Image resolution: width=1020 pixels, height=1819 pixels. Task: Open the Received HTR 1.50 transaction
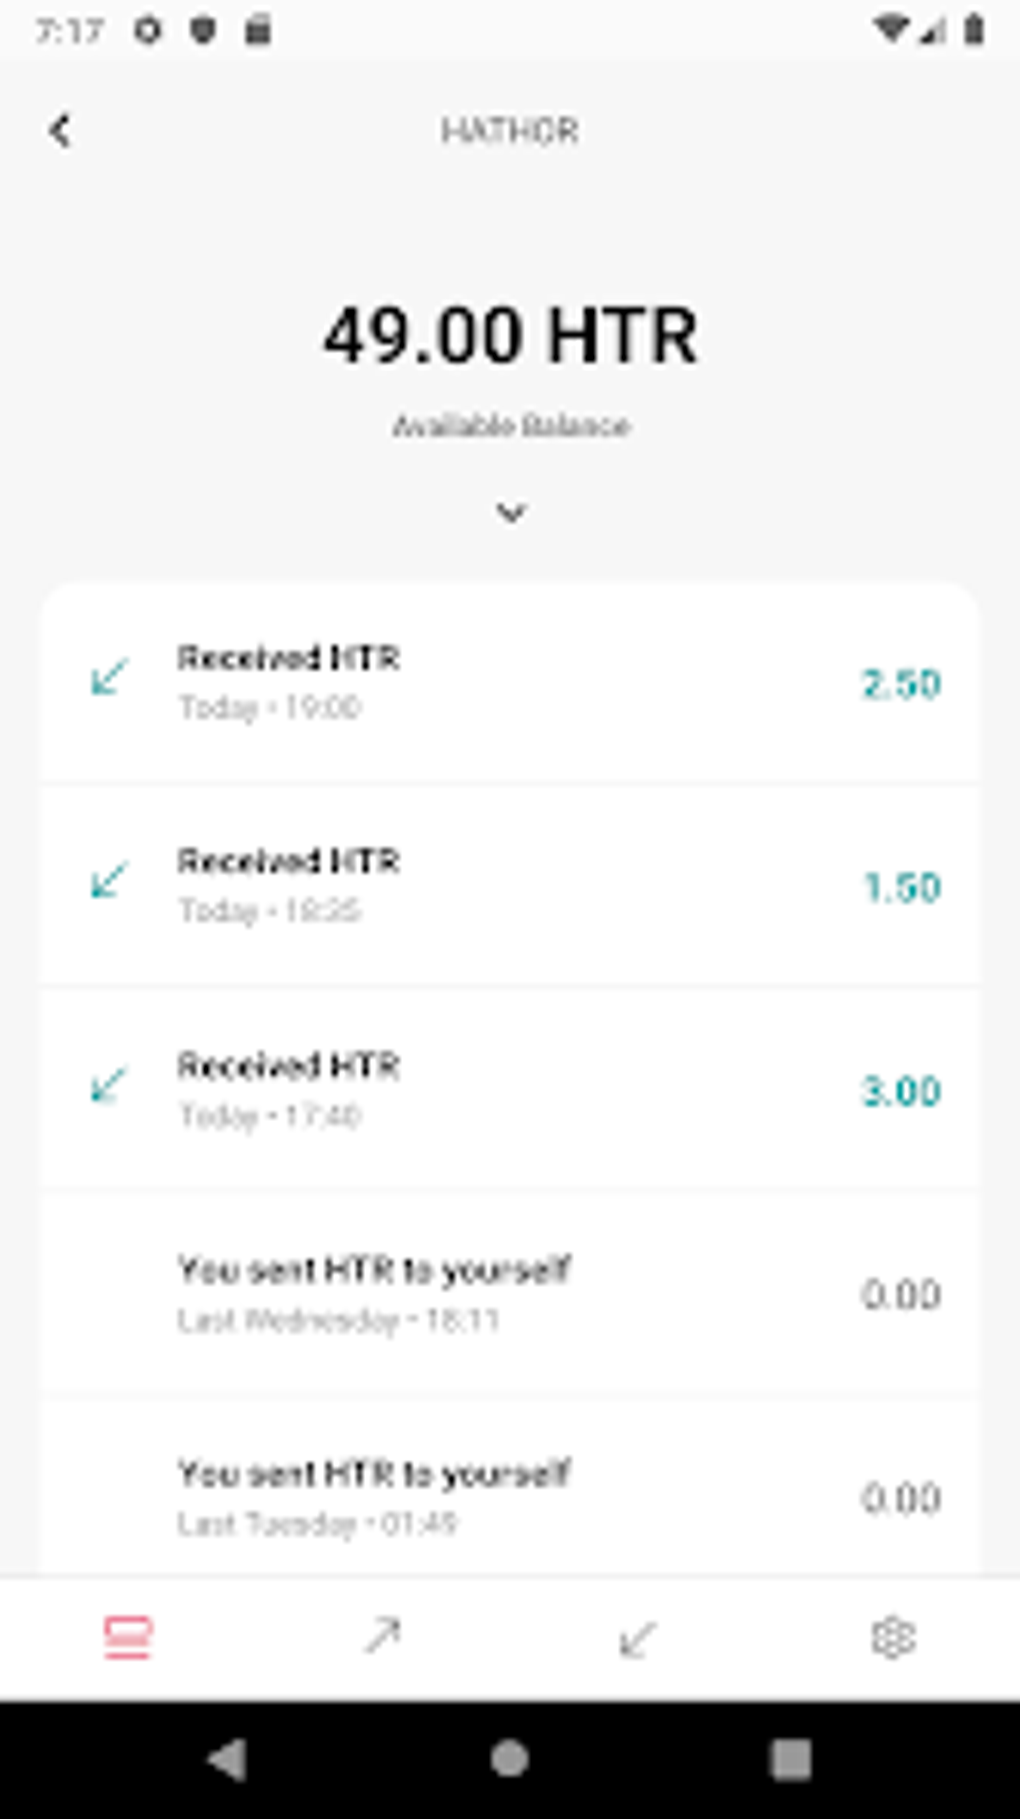pos(510,886)
